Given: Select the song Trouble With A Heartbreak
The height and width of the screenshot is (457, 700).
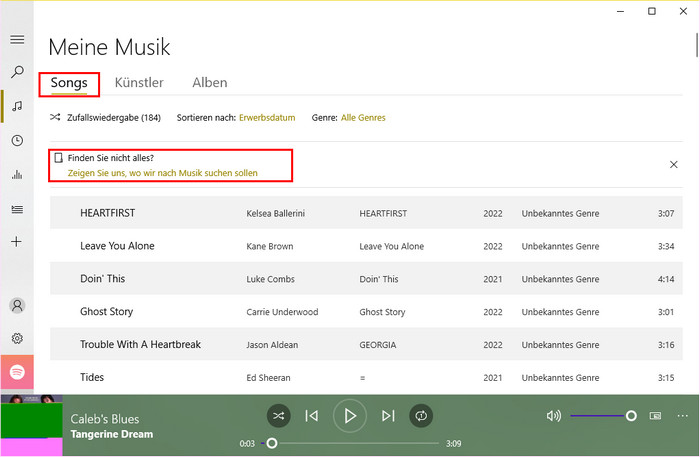Looking at the screenshot, I should (x=140, y=345).
